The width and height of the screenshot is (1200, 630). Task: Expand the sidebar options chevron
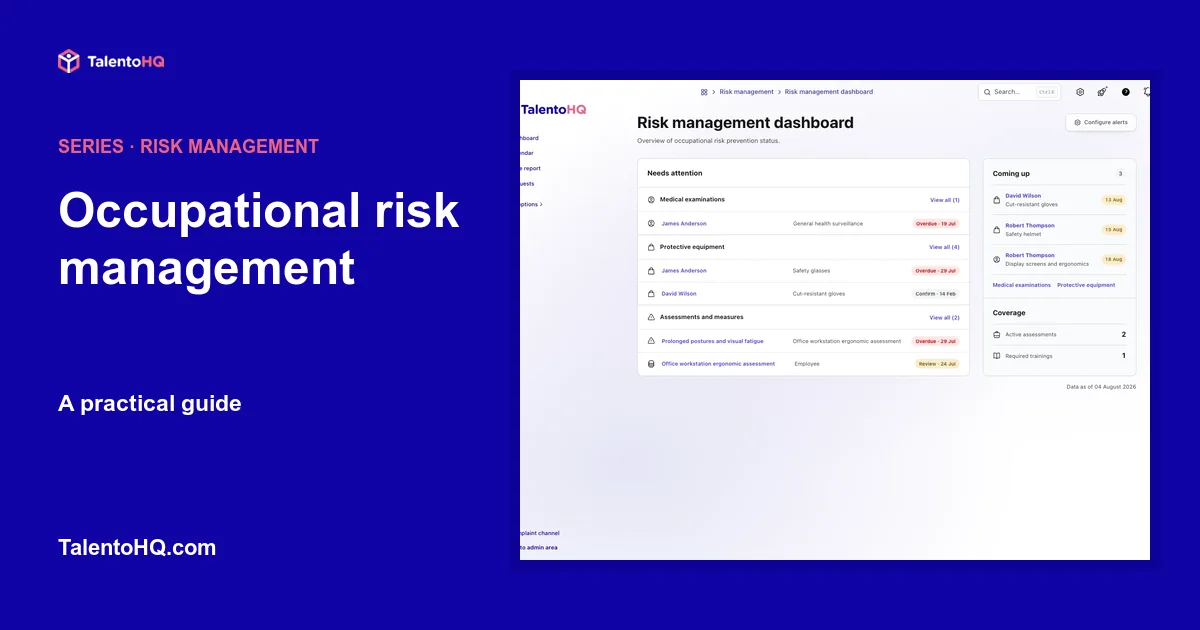click(541, 204)
